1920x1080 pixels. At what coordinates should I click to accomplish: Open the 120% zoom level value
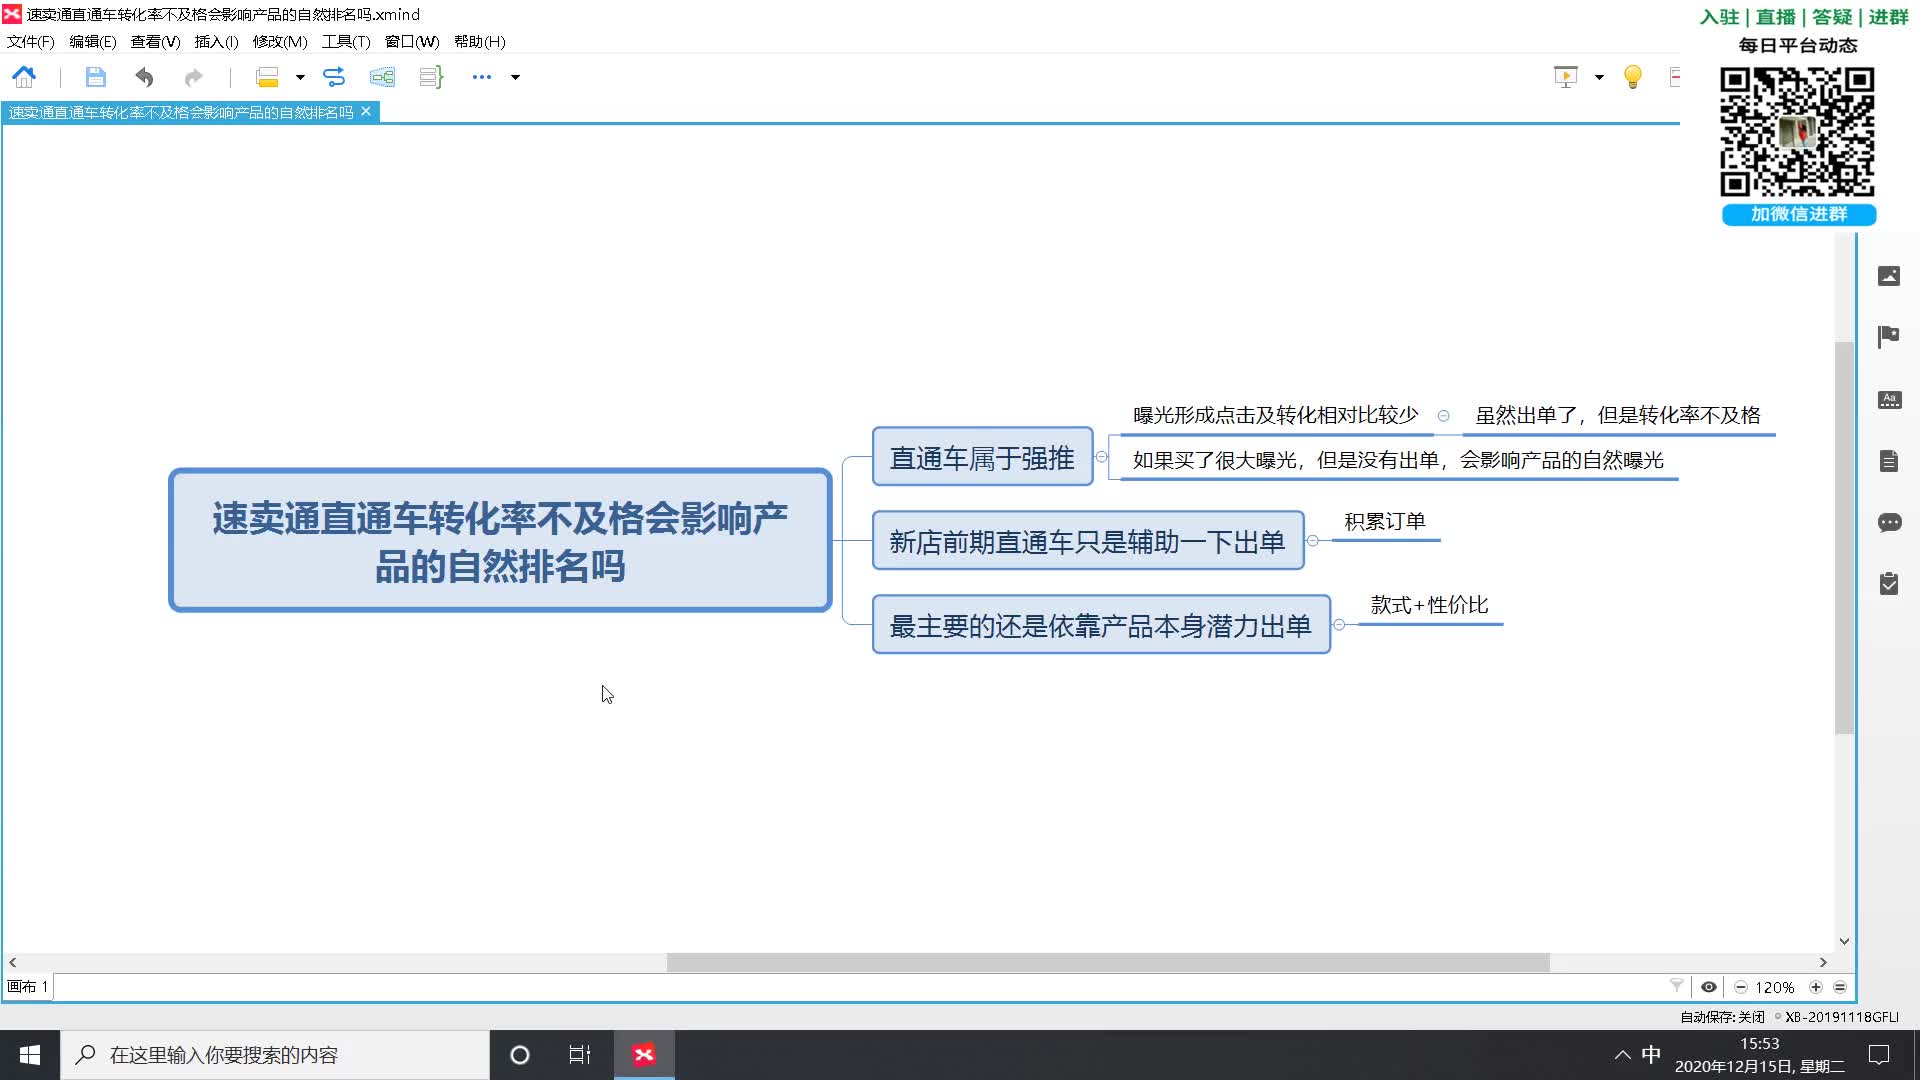pyautogui.click(x=1775, y=987)
